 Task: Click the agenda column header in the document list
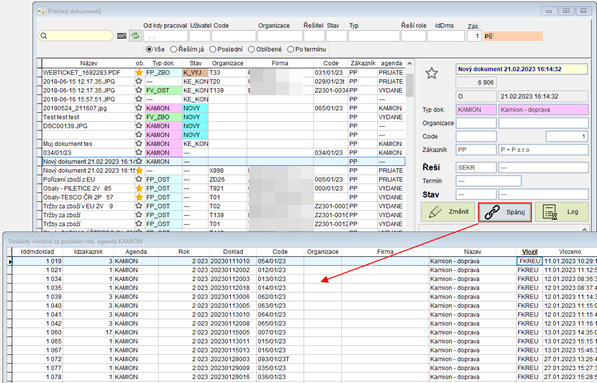click(x=391, y=63)
